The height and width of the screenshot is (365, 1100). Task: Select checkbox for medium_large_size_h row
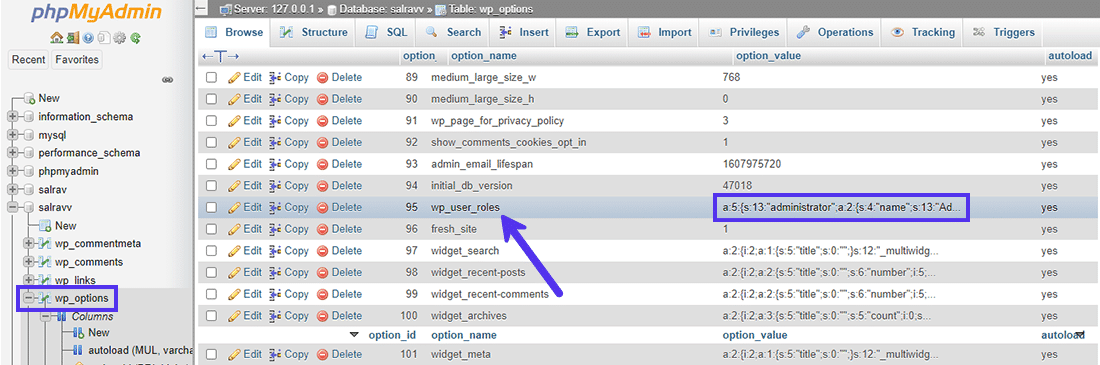tap(211, 100)
